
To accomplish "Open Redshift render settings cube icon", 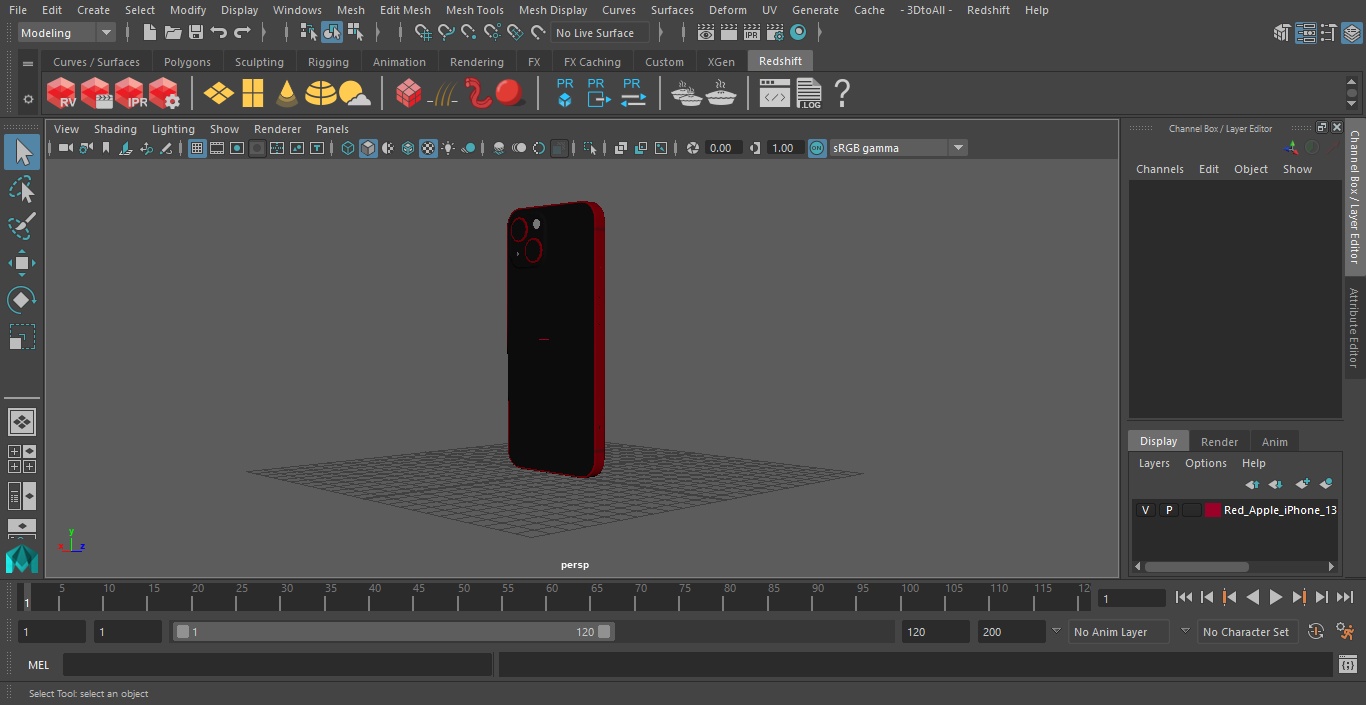I will tap(164, 94).
